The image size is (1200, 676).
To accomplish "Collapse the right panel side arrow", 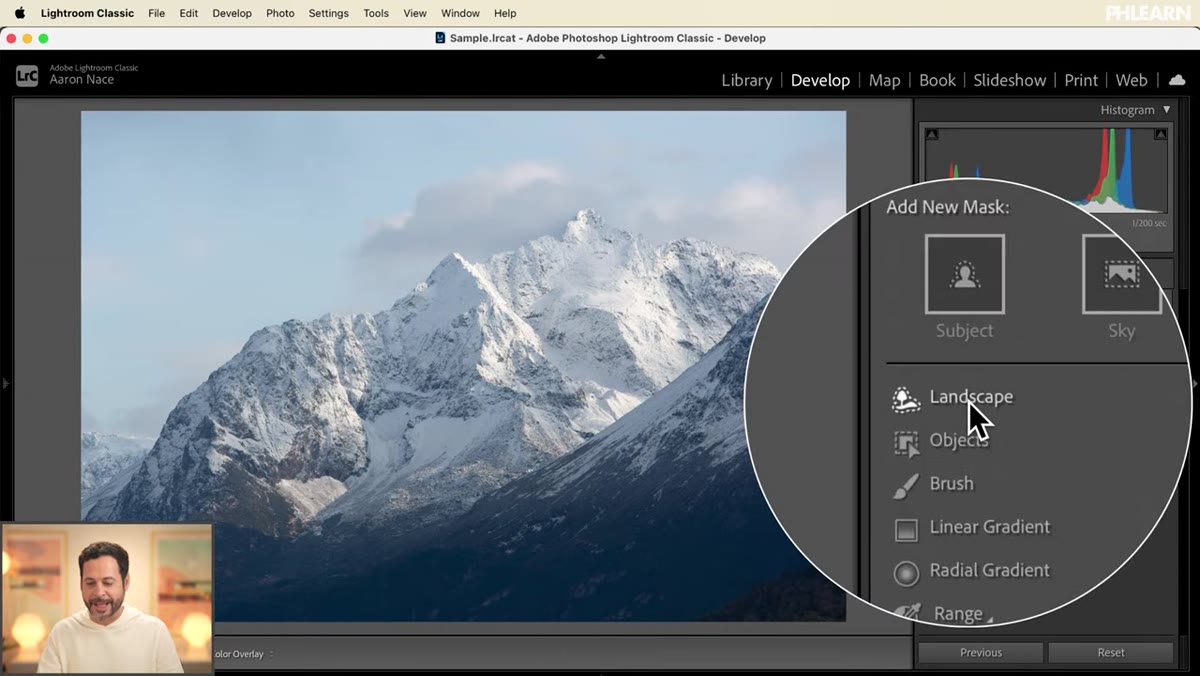I will [1195, 383].
